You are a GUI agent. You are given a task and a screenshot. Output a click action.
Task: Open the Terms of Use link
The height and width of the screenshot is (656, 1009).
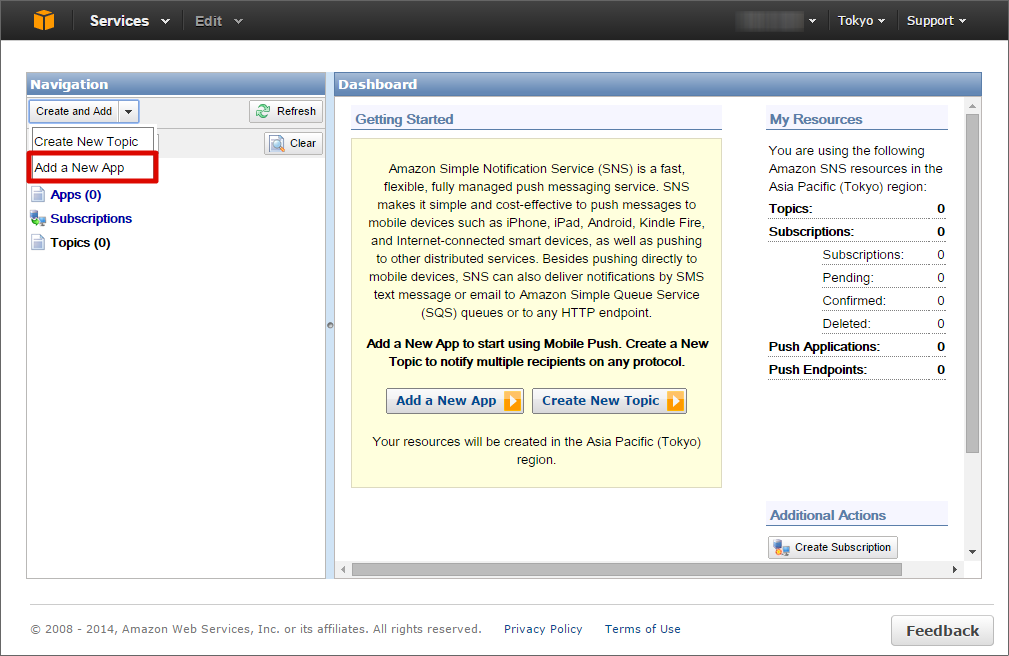pyautogui.click(x=642, y=629)
